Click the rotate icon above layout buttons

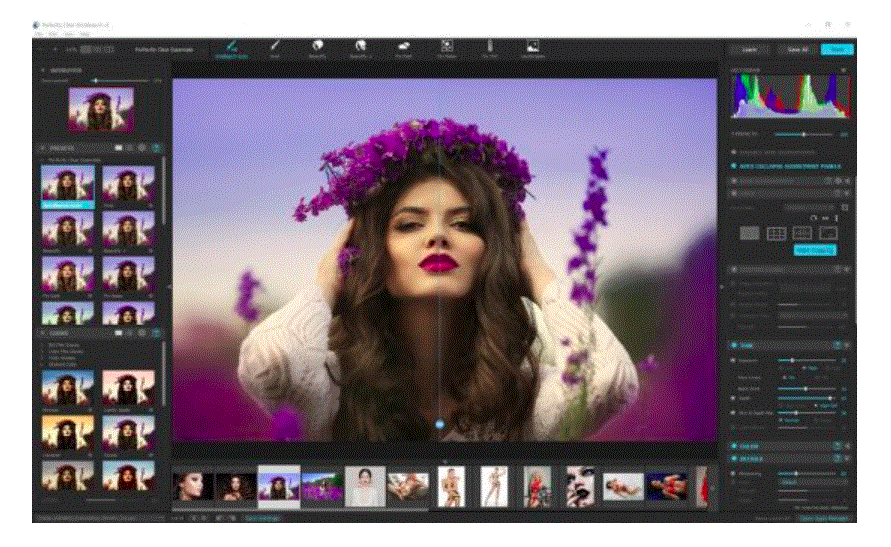tap(814, 218)
